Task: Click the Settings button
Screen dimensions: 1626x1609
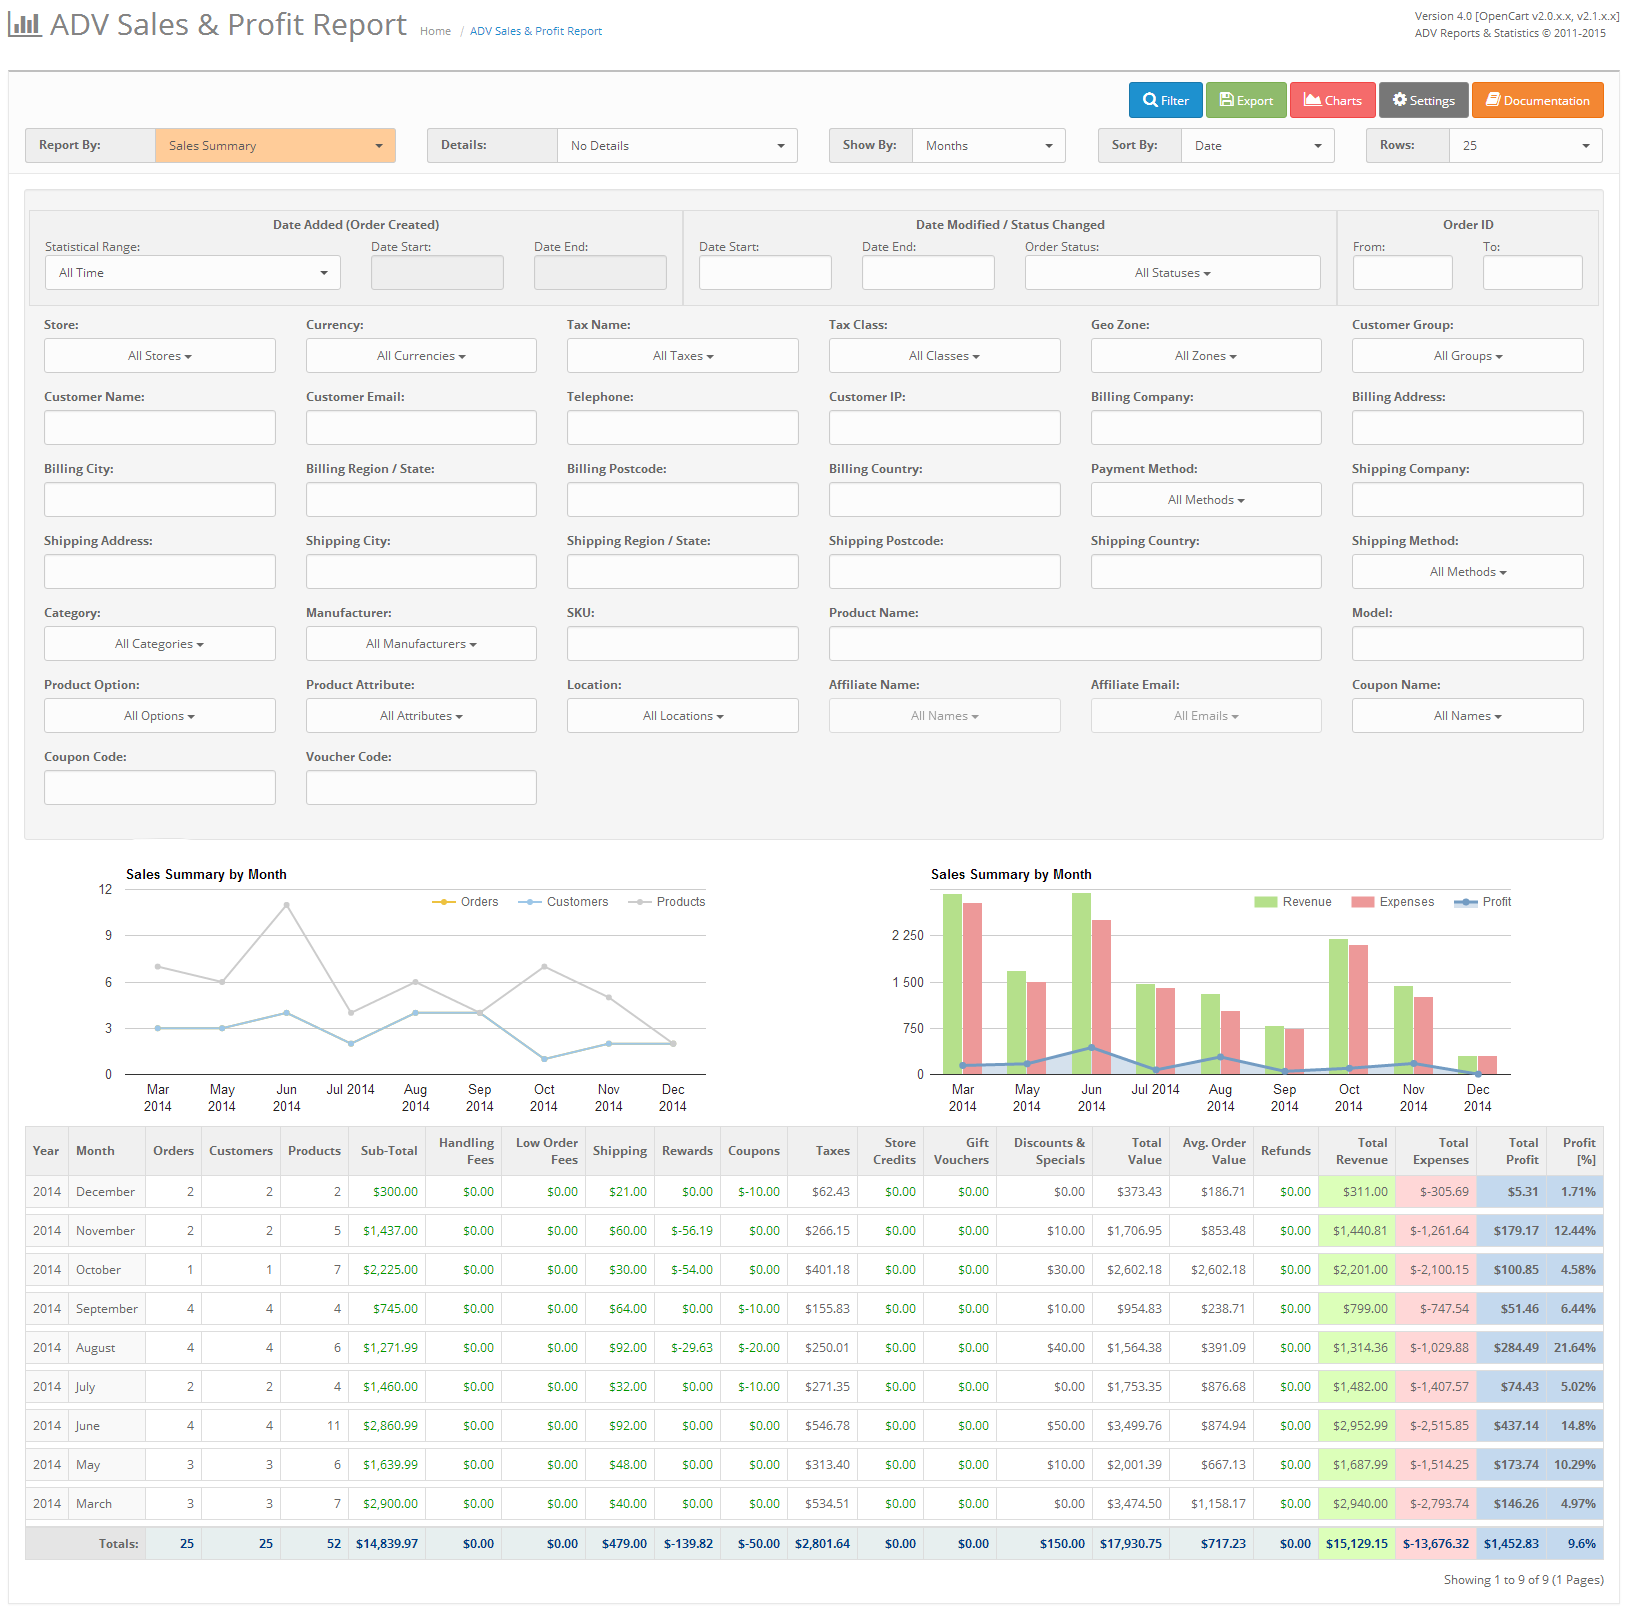Action: (x=1424, y=100)
